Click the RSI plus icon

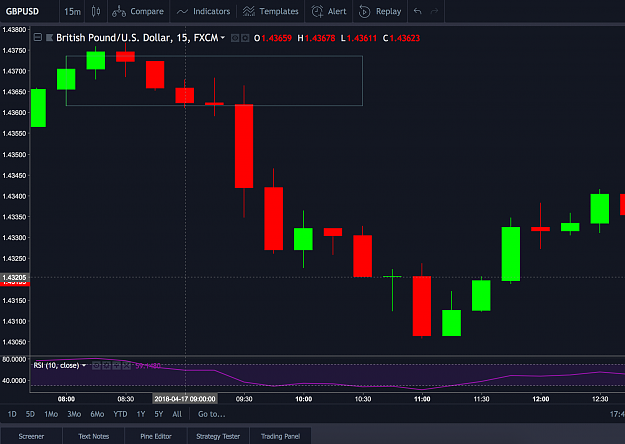point(116,365)
